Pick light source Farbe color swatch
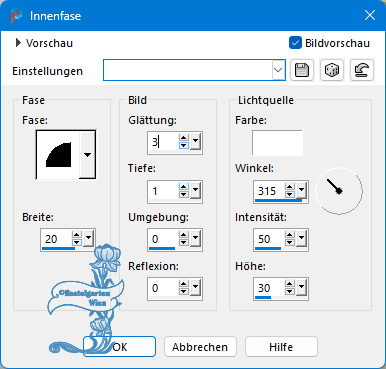Viewport: 386px width, 369px height. [277, 143]
